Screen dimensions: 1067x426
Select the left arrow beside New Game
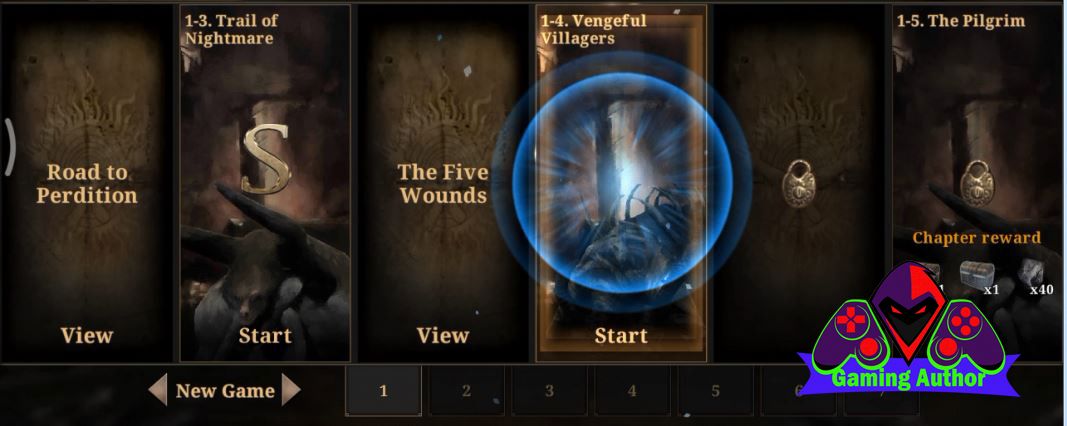click(158, 391)
